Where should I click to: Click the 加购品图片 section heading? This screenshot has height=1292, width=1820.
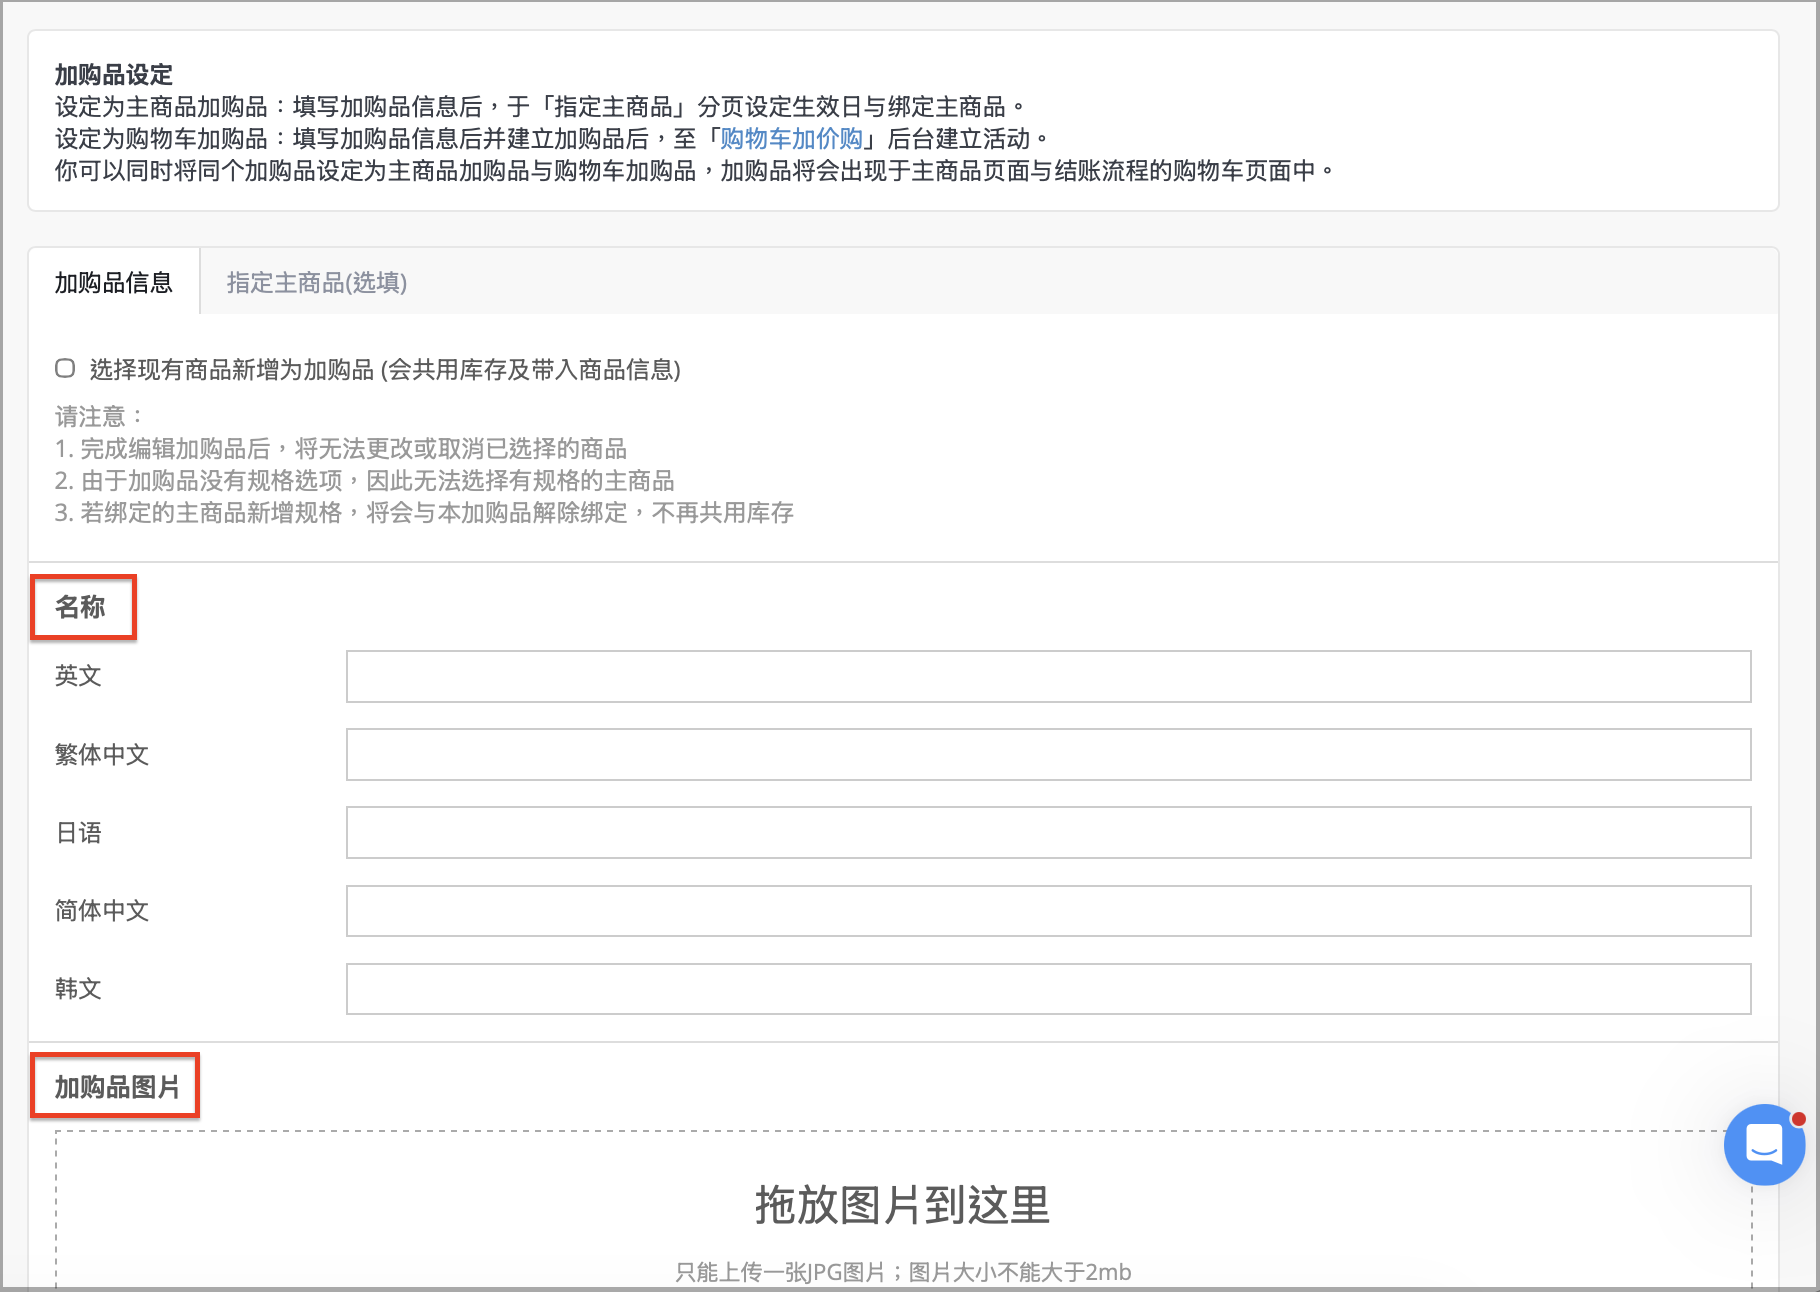117,1087
